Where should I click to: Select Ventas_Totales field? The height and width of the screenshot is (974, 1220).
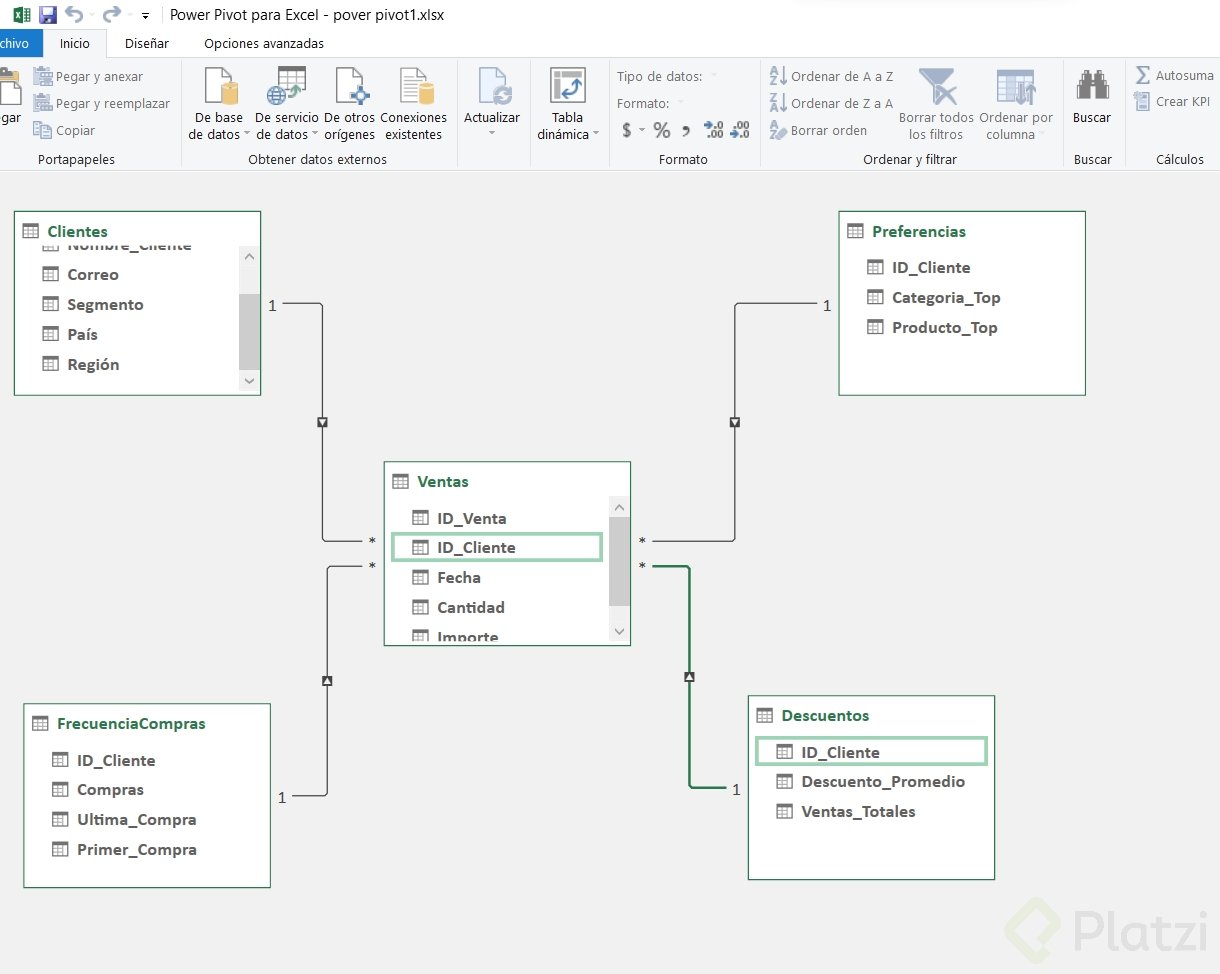coord(858,811)
